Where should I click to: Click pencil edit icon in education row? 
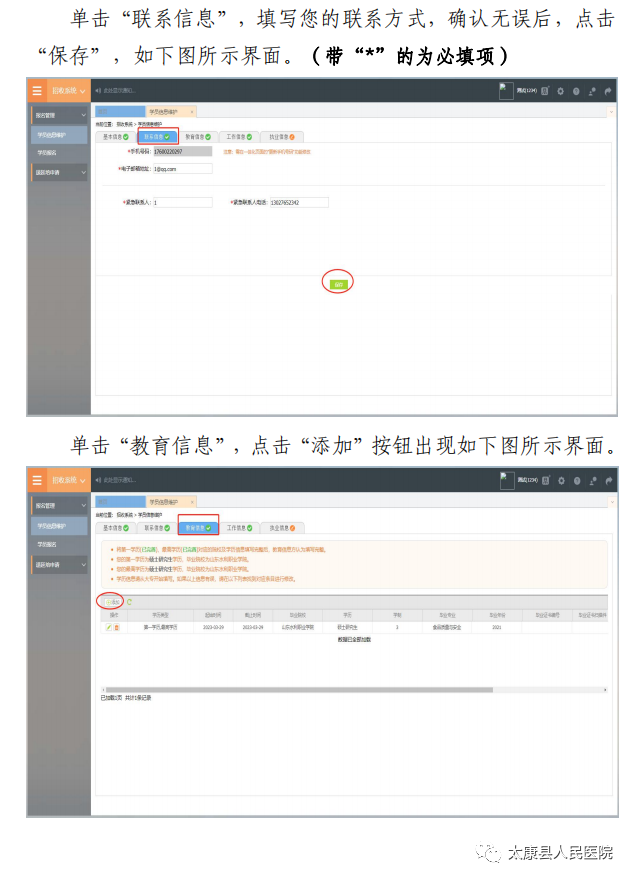click(108, 627)
